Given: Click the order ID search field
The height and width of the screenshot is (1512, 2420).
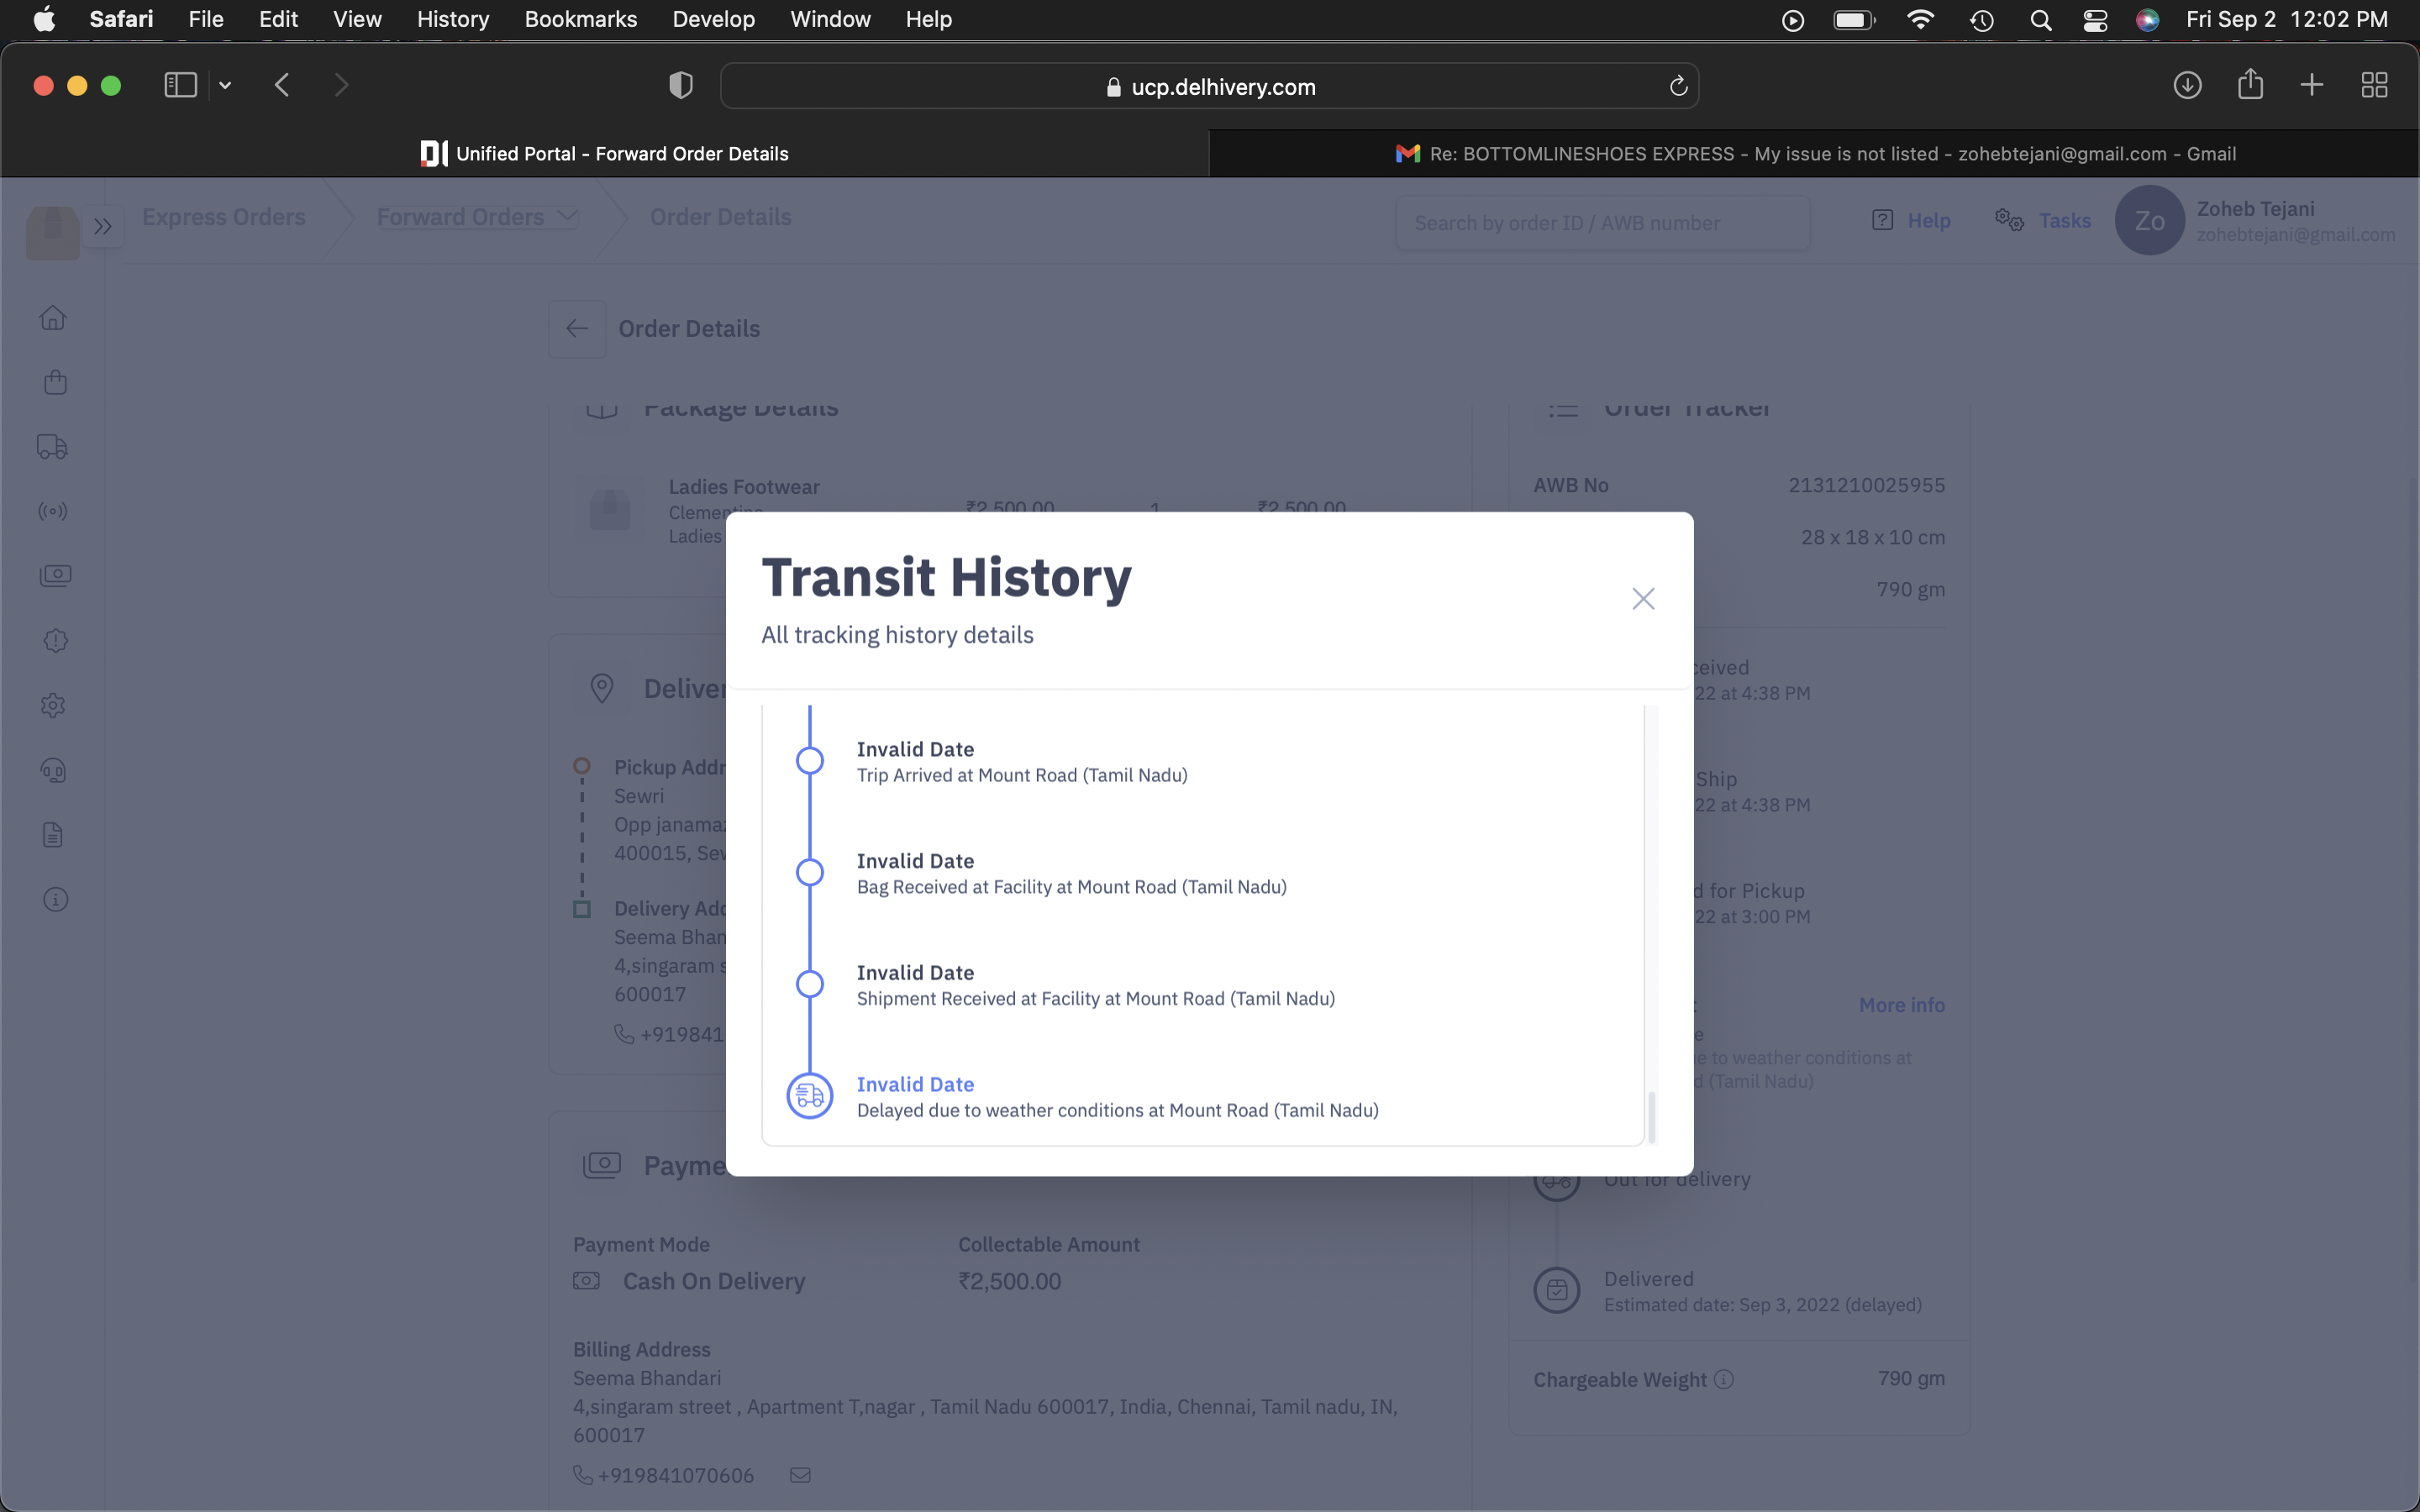Looking at the screenshot, I should [1601, 223].
